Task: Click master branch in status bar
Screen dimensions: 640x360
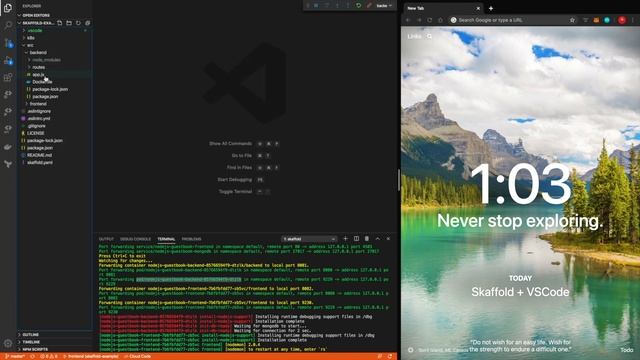Action: pos(15,356)
